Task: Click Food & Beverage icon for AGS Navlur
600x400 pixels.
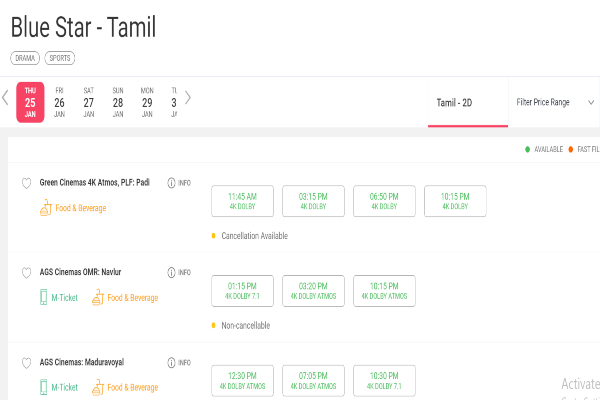Action: pyautogui.click(x=98, y=297)
